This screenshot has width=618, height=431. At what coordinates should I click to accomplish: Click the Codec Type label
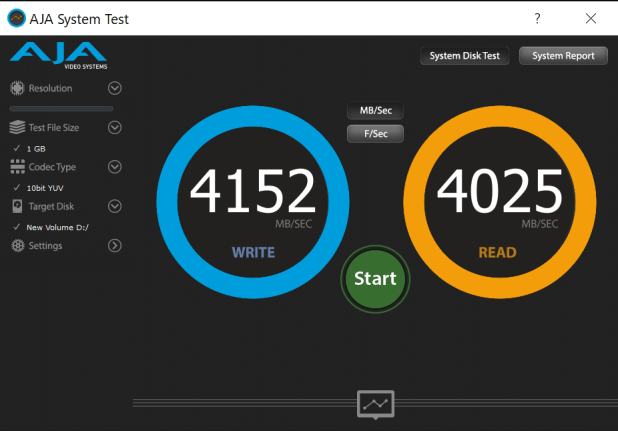point(52,167)
